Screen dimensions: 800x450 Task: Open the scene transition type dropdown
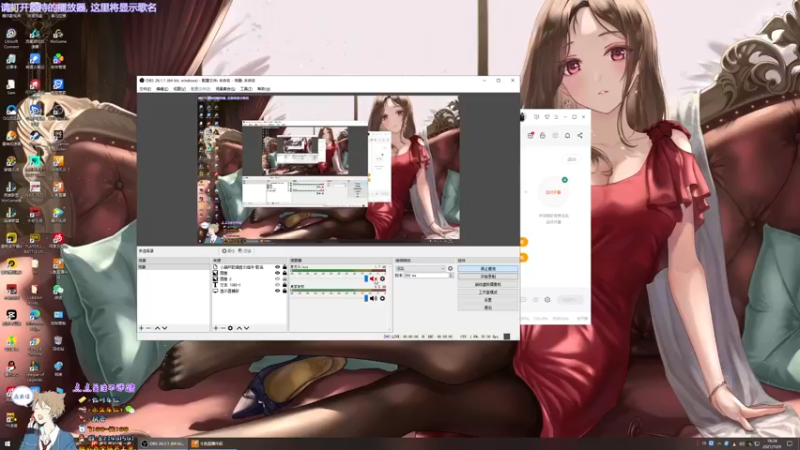[x=420, y=268]
